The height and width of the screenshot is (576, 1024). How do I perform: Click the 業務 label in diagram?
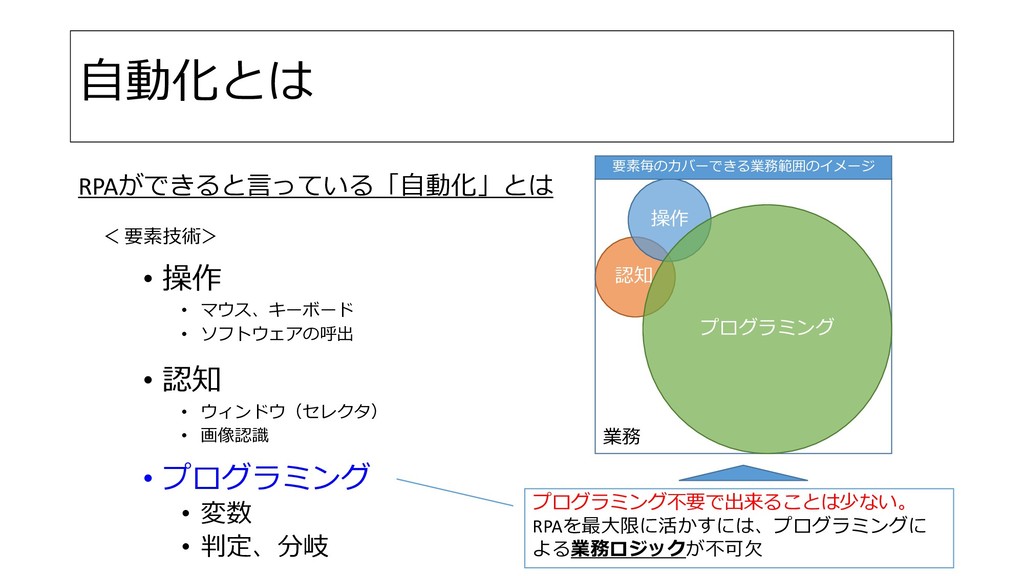click(x=622, y=436)
